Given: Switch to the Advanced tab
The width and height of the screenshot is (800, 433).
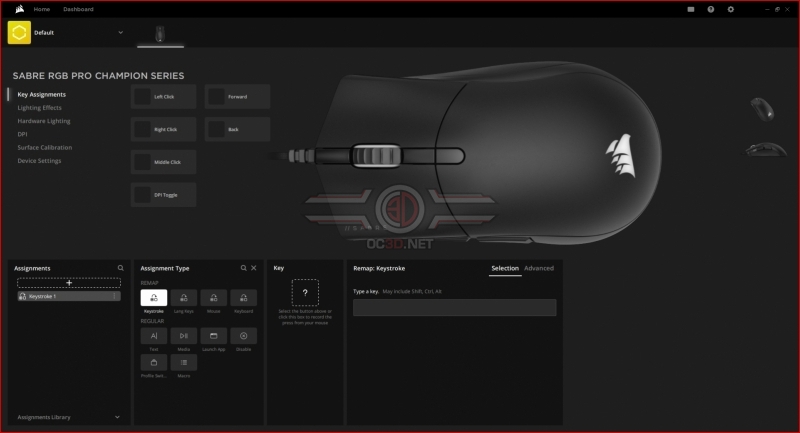Looking at the screenshot, I should pyautogui.click(x=539, y=268).
